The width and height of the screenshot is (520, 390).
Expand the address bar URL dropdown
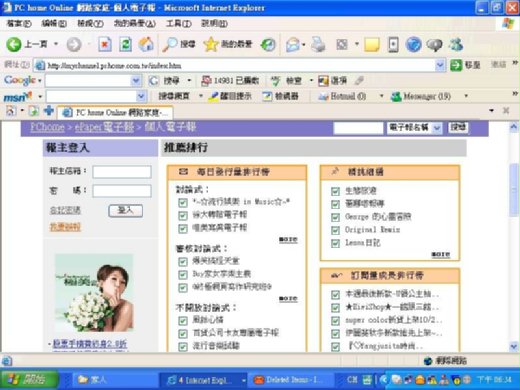pos(440,65)
